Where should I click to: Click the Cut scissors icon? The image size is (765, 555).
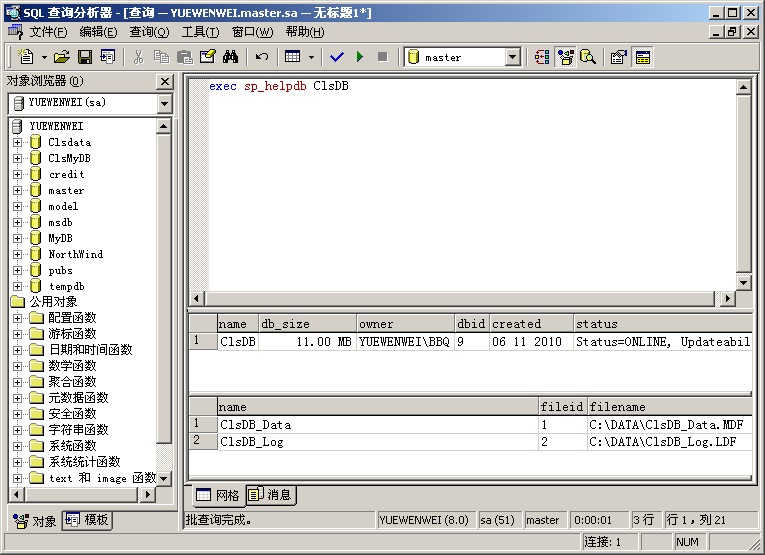pyautogui.click(x=139, y=57)
